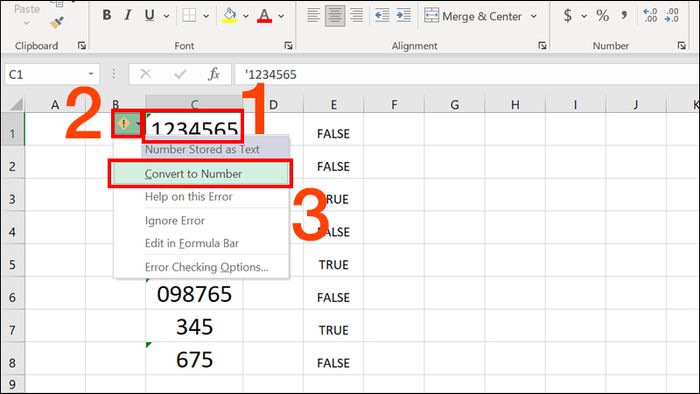Decrease decimal places
Screen dimensions: 700x394
pos(671,16)
